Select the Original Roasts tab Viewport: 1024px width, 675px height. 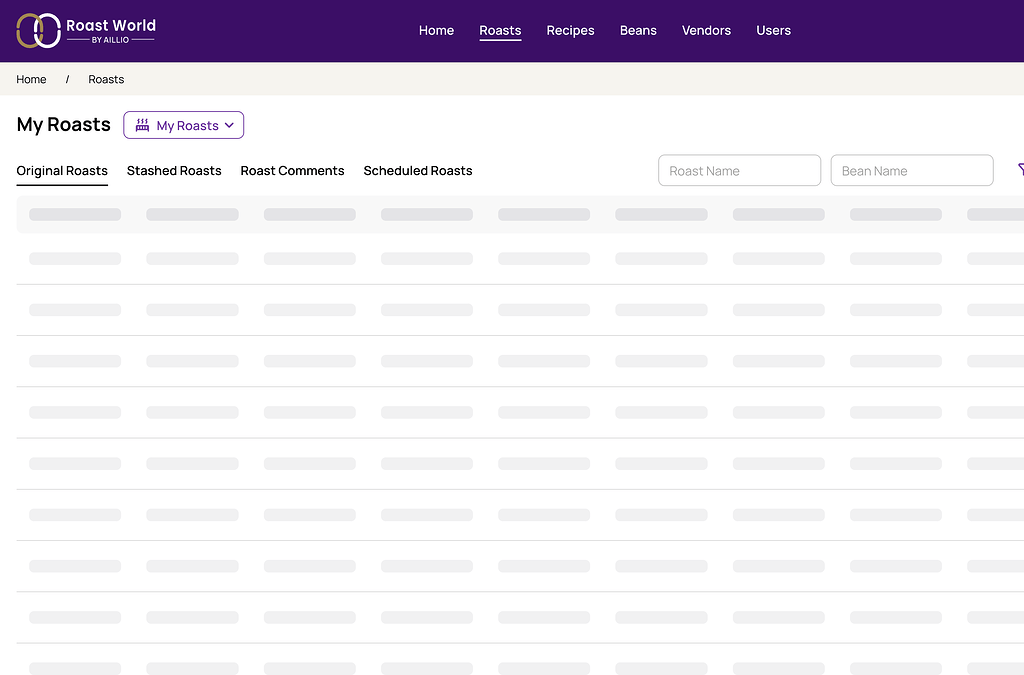[61, 171]
